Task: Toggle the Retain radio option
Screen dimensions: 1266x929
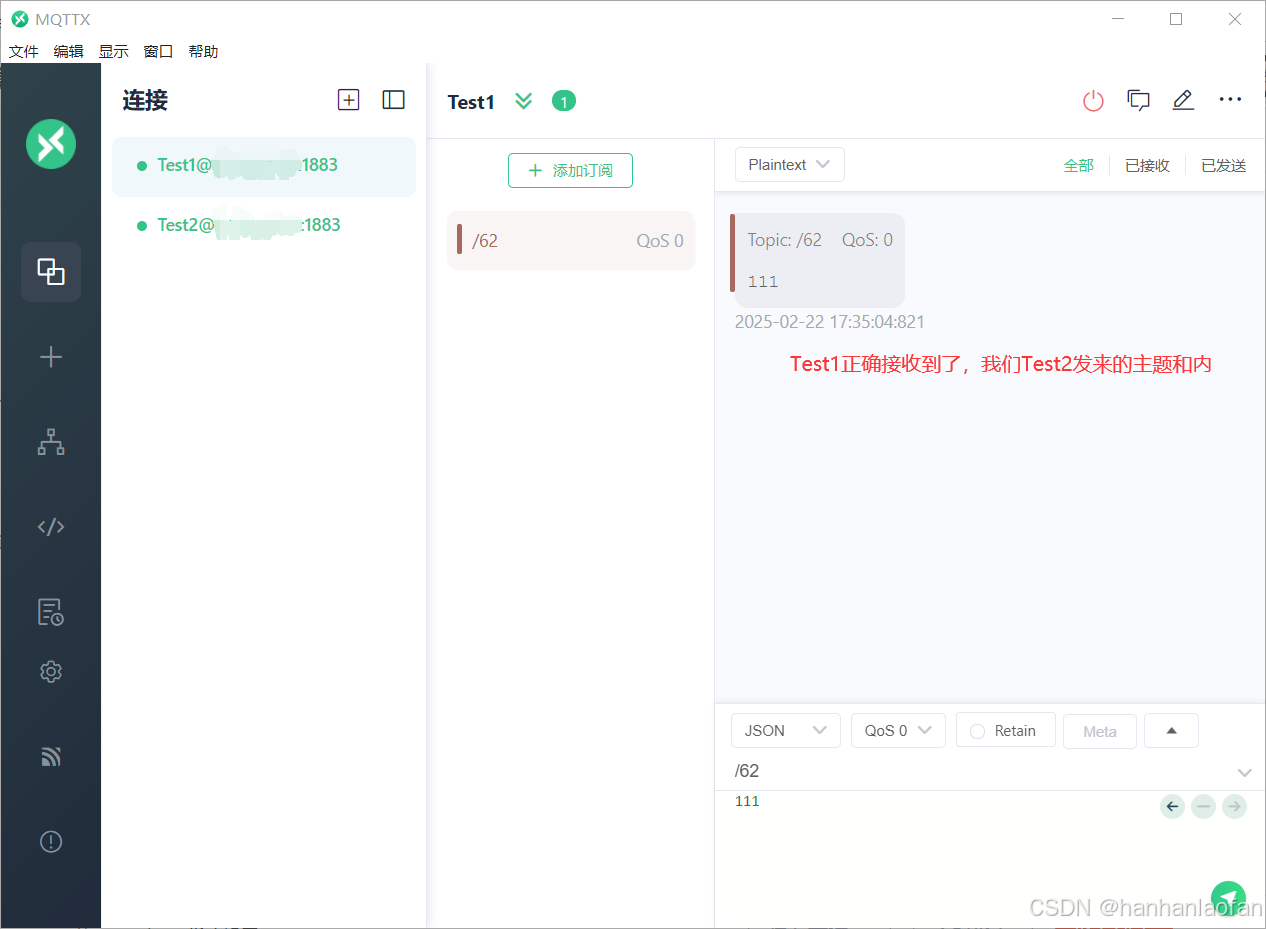Action: 1006,731
